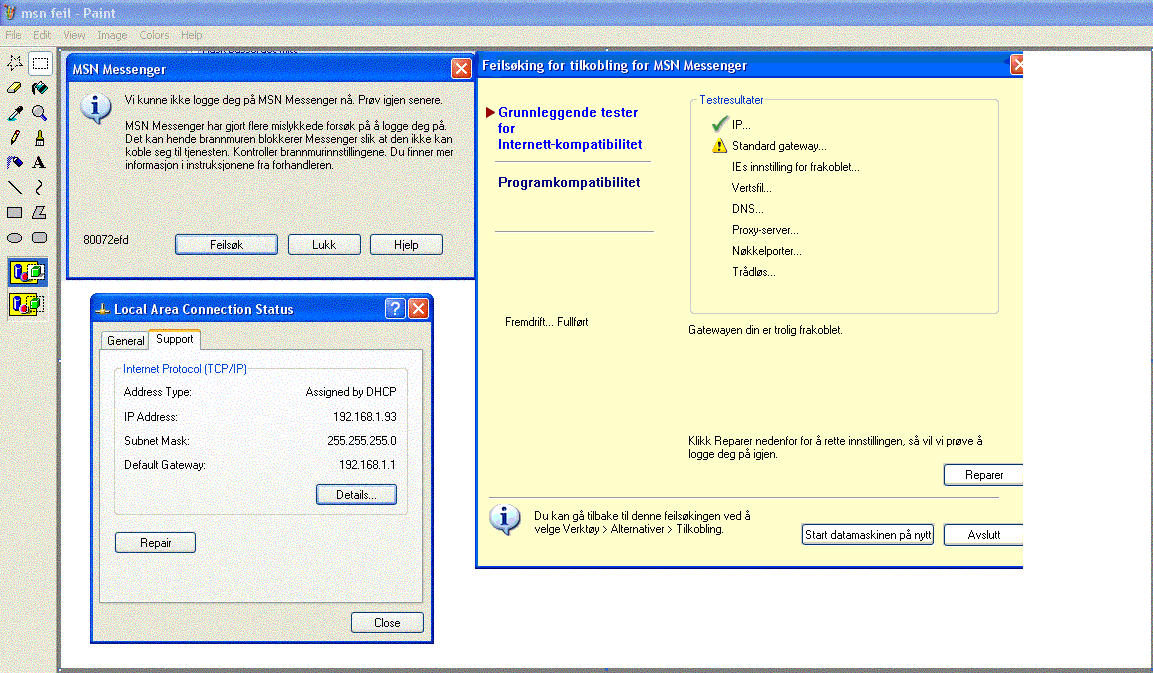Image resolution: width=1153 pixels, height=673 pixels.
Task: Pick the Curve tool
Action: click(40, 188)
